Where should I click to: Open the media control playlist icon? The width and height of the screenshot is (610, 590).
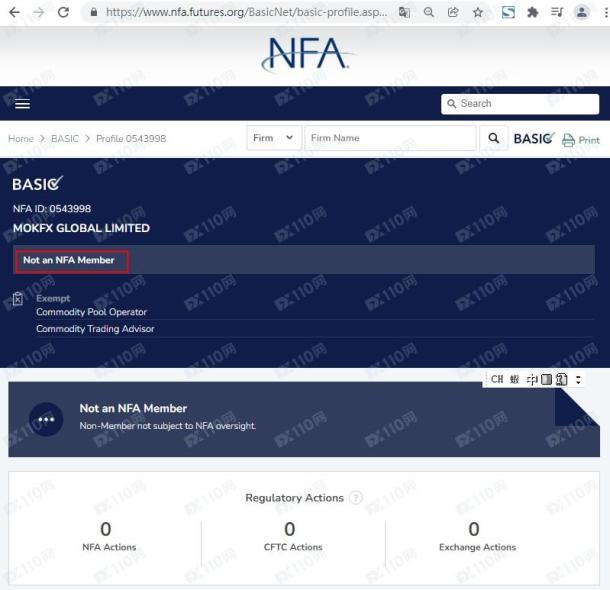coord(557,12)
